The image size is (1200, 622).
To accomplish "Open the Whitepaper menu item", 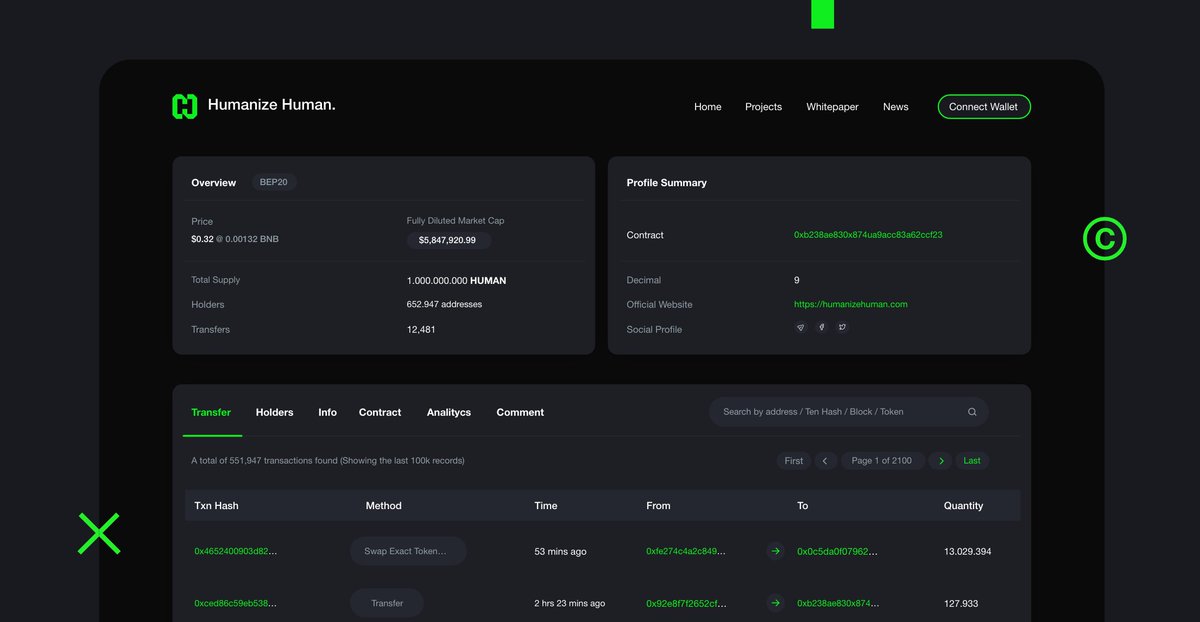I will pos(832,107).
